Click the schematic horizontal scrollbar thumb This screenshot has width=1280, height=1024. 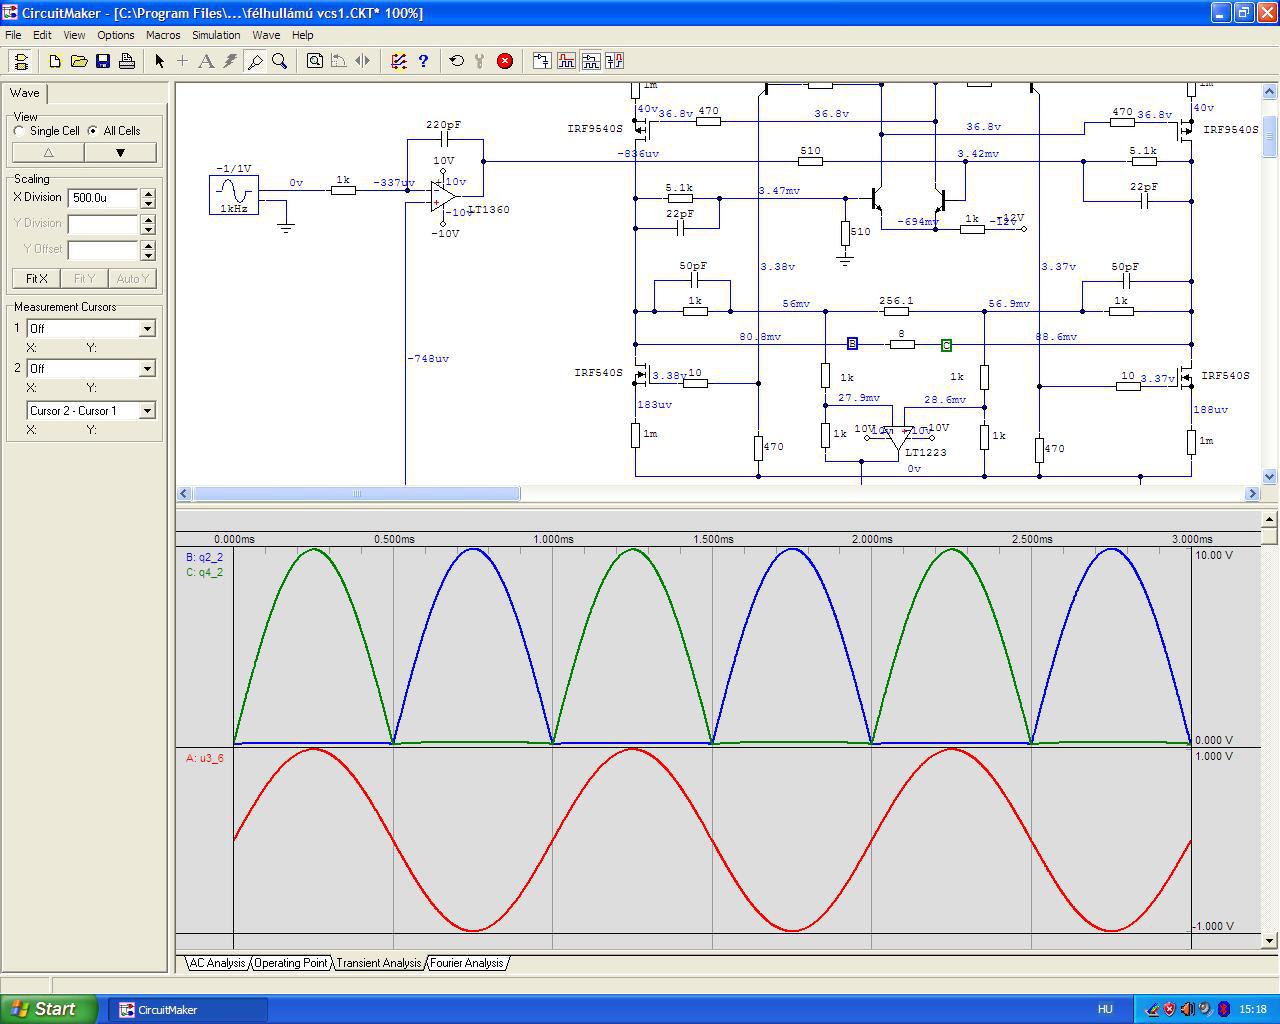point(356,494)
